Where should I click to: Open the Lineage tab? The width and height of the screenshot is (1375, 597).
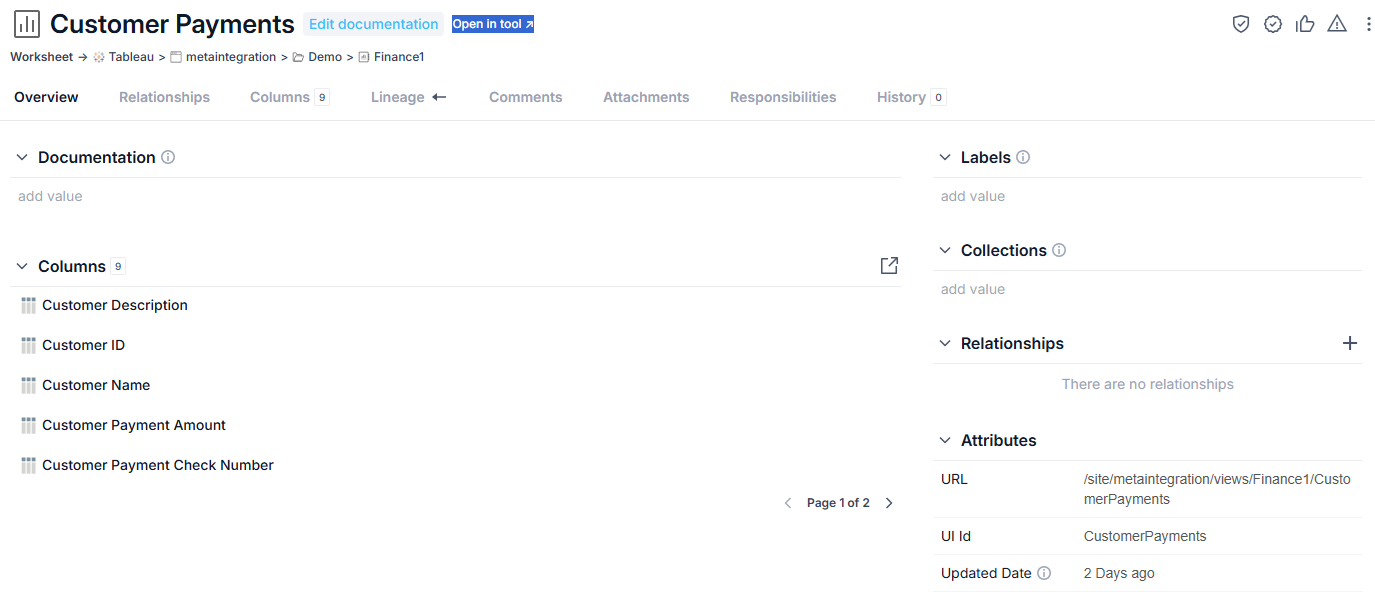(x=409, y=97)
